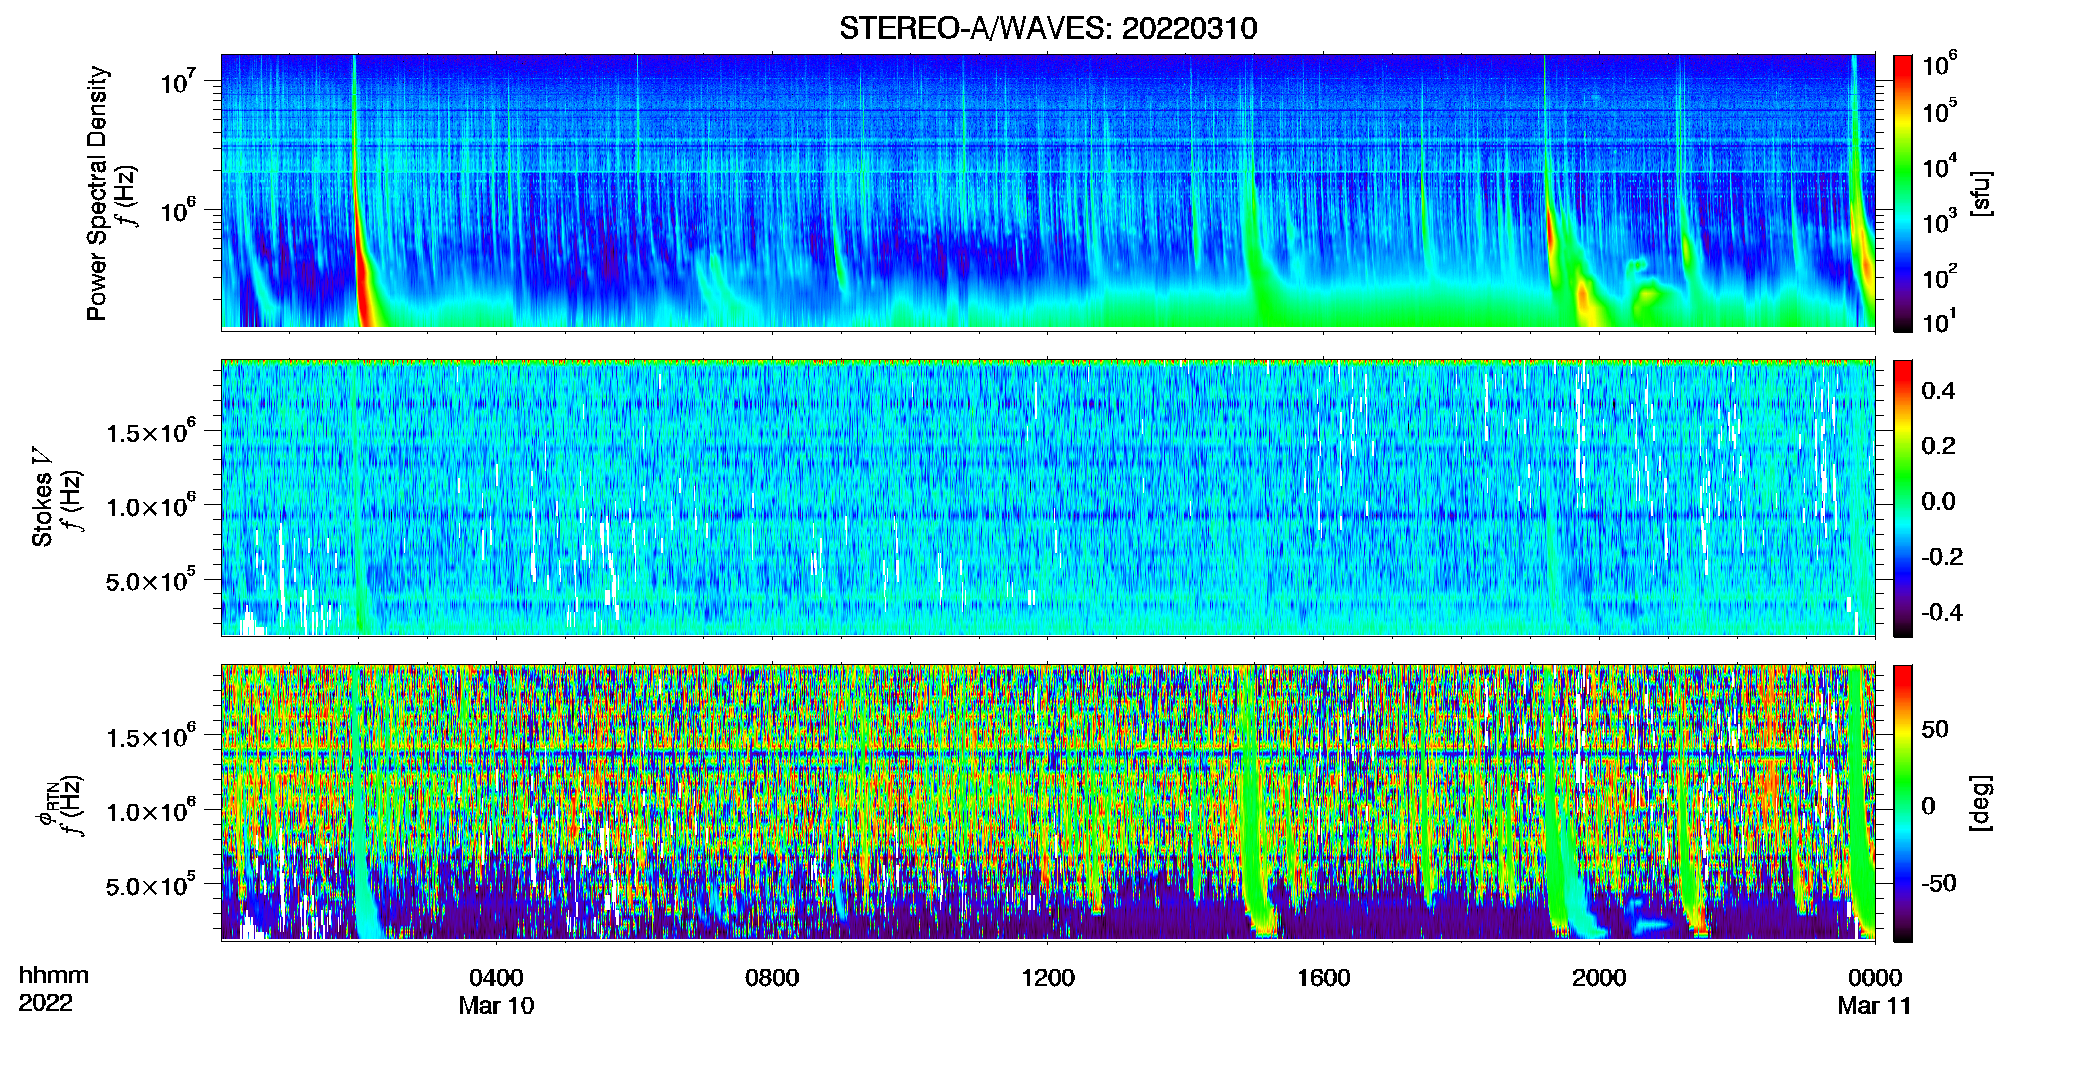Click inside the Stokes V spectrogram panel
The width and height of the screenshot is (2096, 1080).
click(1048, 497)
